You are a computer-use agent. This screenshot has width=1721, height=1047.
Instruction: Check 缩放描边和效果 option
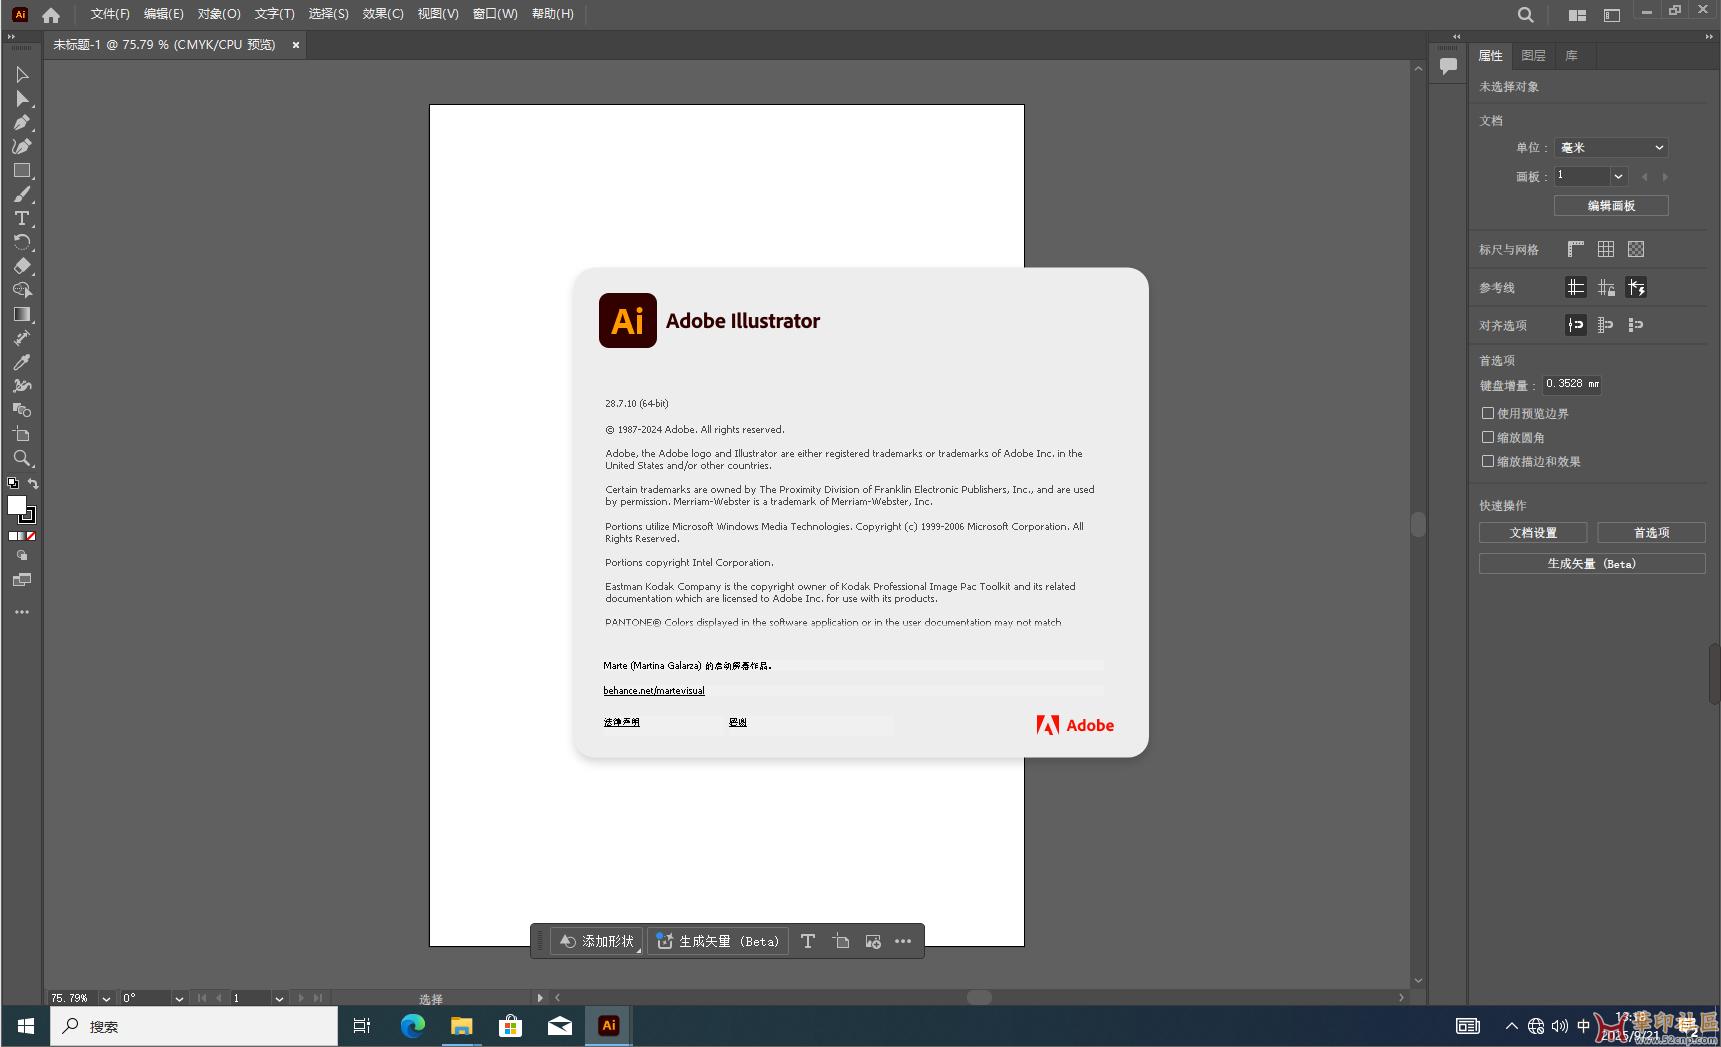coord(1488,461)
